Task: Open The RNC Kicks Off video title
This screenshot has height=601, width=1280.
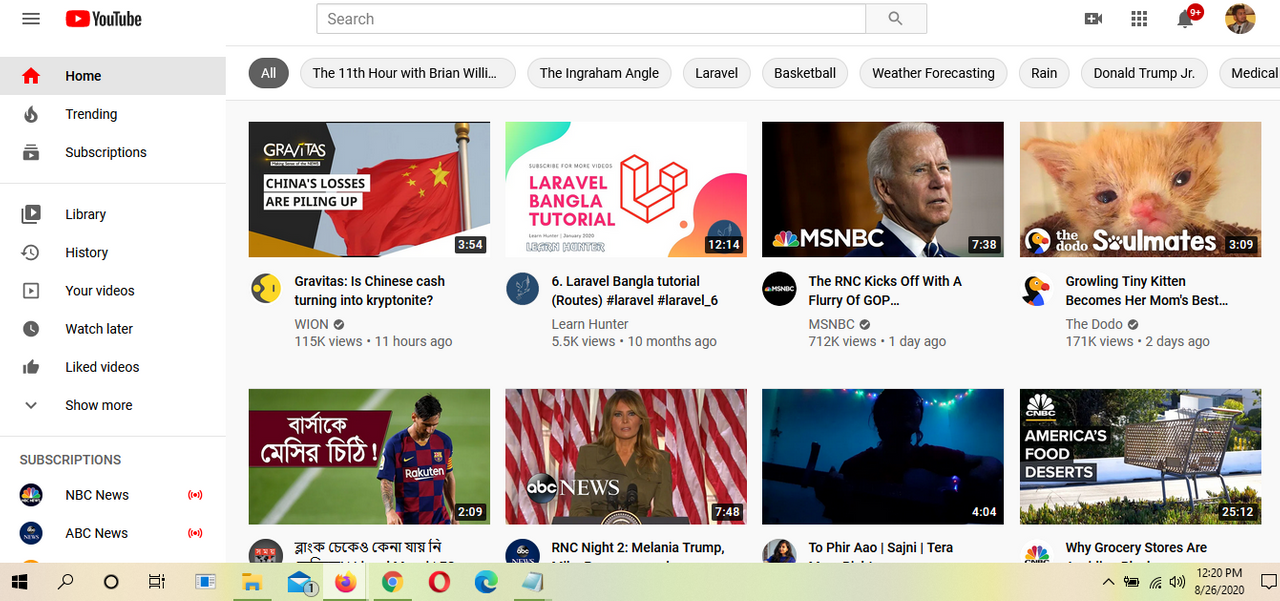Action: coord(885,291)
